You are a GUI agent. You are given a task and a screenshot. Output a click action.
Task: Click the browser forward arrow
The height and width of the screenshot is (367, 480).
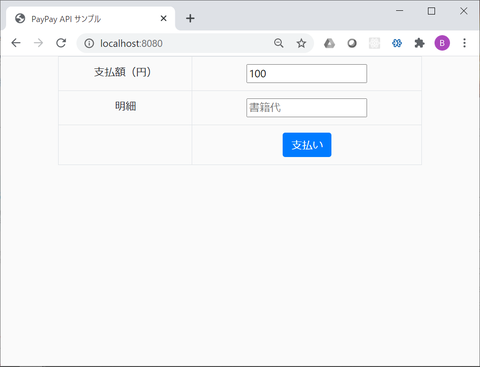pyautogui.click(x=38, y=43)
